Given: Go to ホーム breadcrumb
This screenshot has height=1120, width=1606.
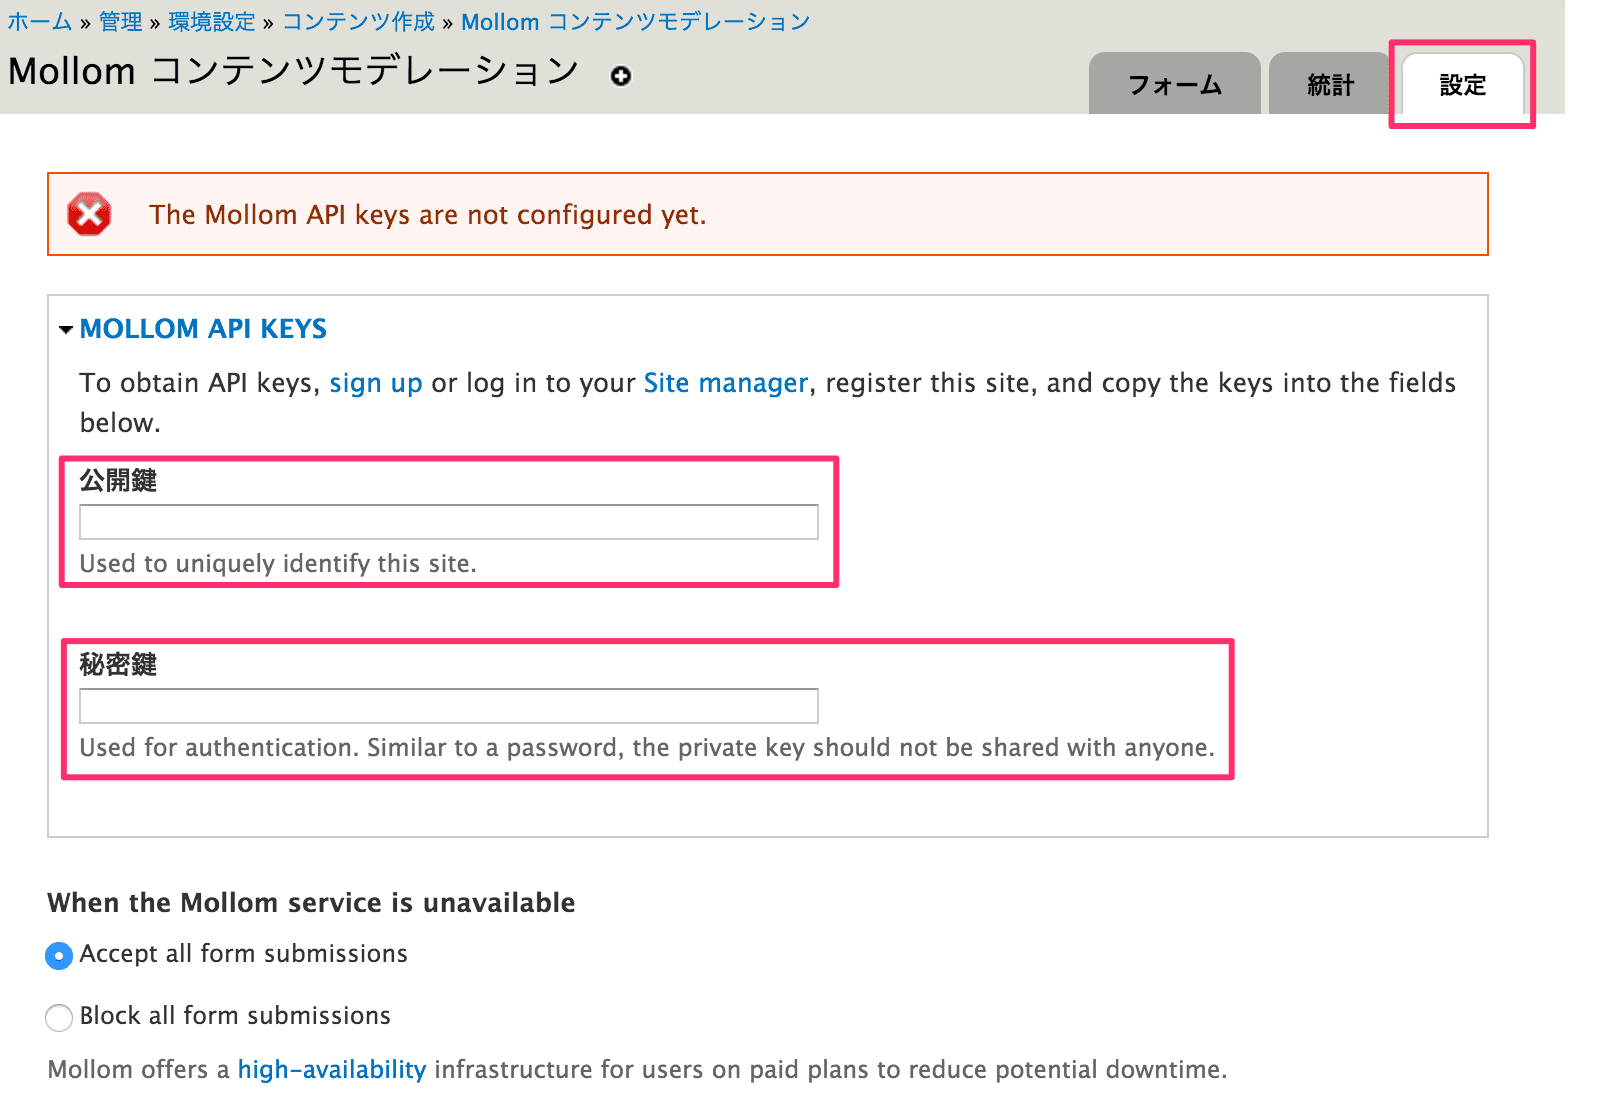Looking at the screenshot, I should tap(40, 21).
